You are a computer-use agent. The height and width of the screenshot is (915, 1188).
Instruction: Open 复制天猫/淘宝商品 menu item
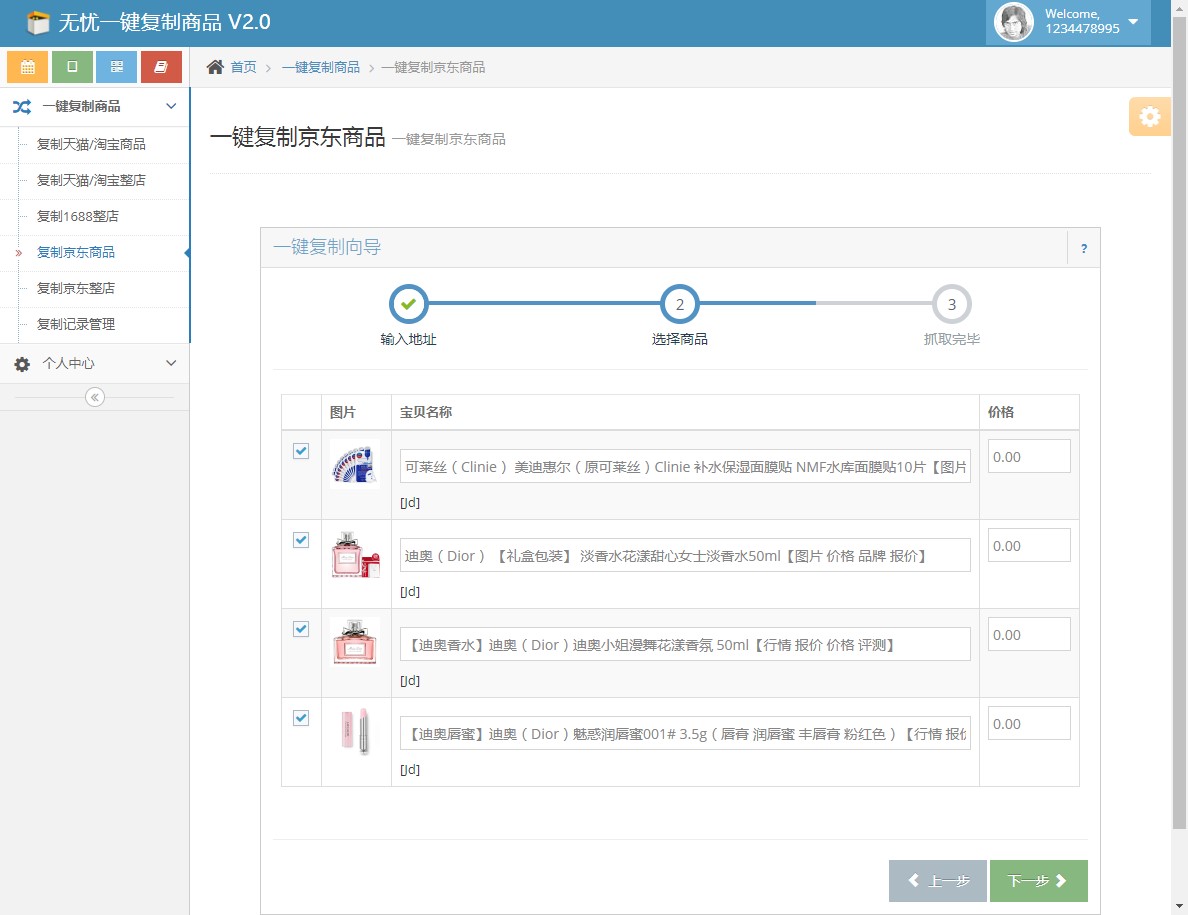pos(91,144)
